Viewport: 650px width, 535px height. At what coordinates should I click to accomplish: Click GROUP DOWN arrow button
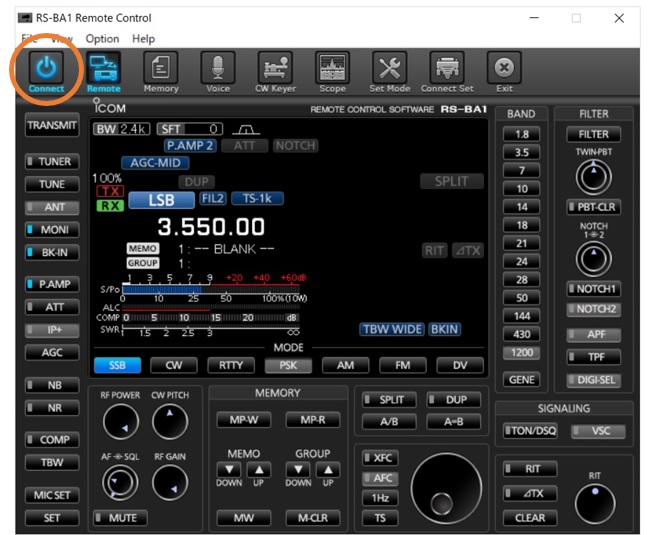coord(298,470)
